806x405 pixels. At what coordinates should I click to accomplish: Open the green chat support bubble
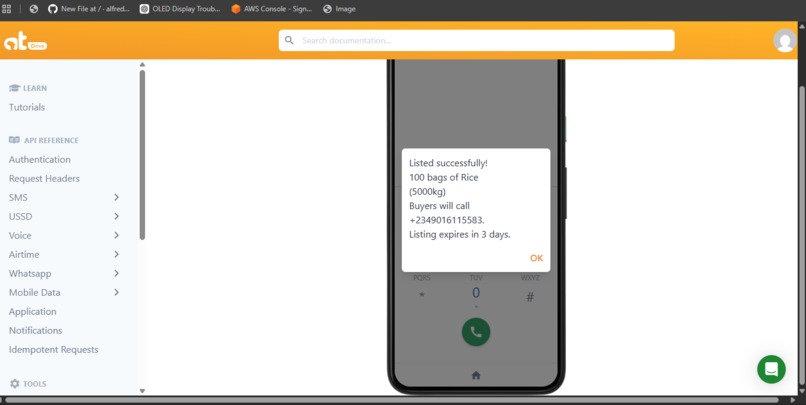coord(771,369)
